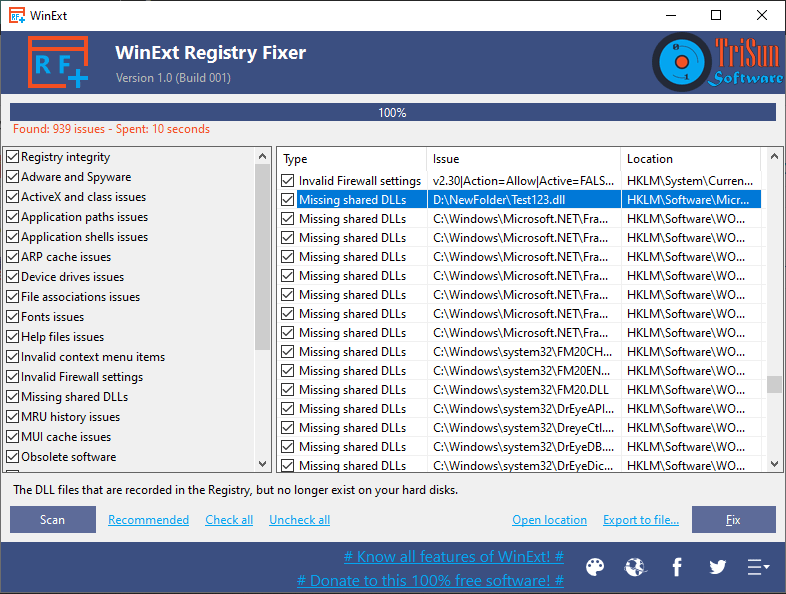Select the DreyeCtl... issue row
Image resolution: width=786 pixels, height=594 pixels.
pyautogui.click(x=521, y=428)
